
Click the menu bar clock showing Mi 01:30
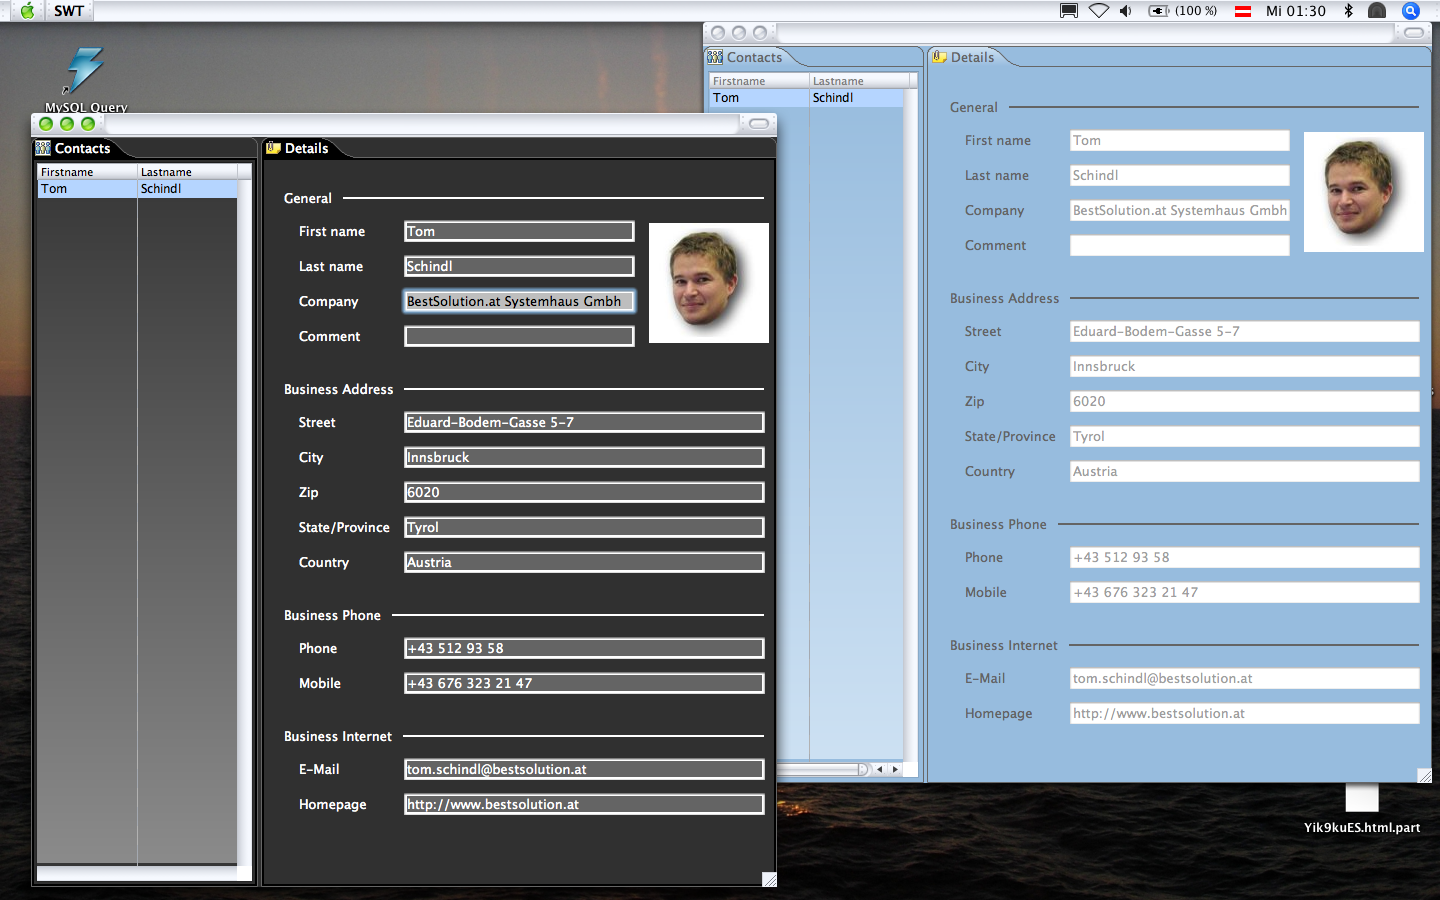(1296, 11)
